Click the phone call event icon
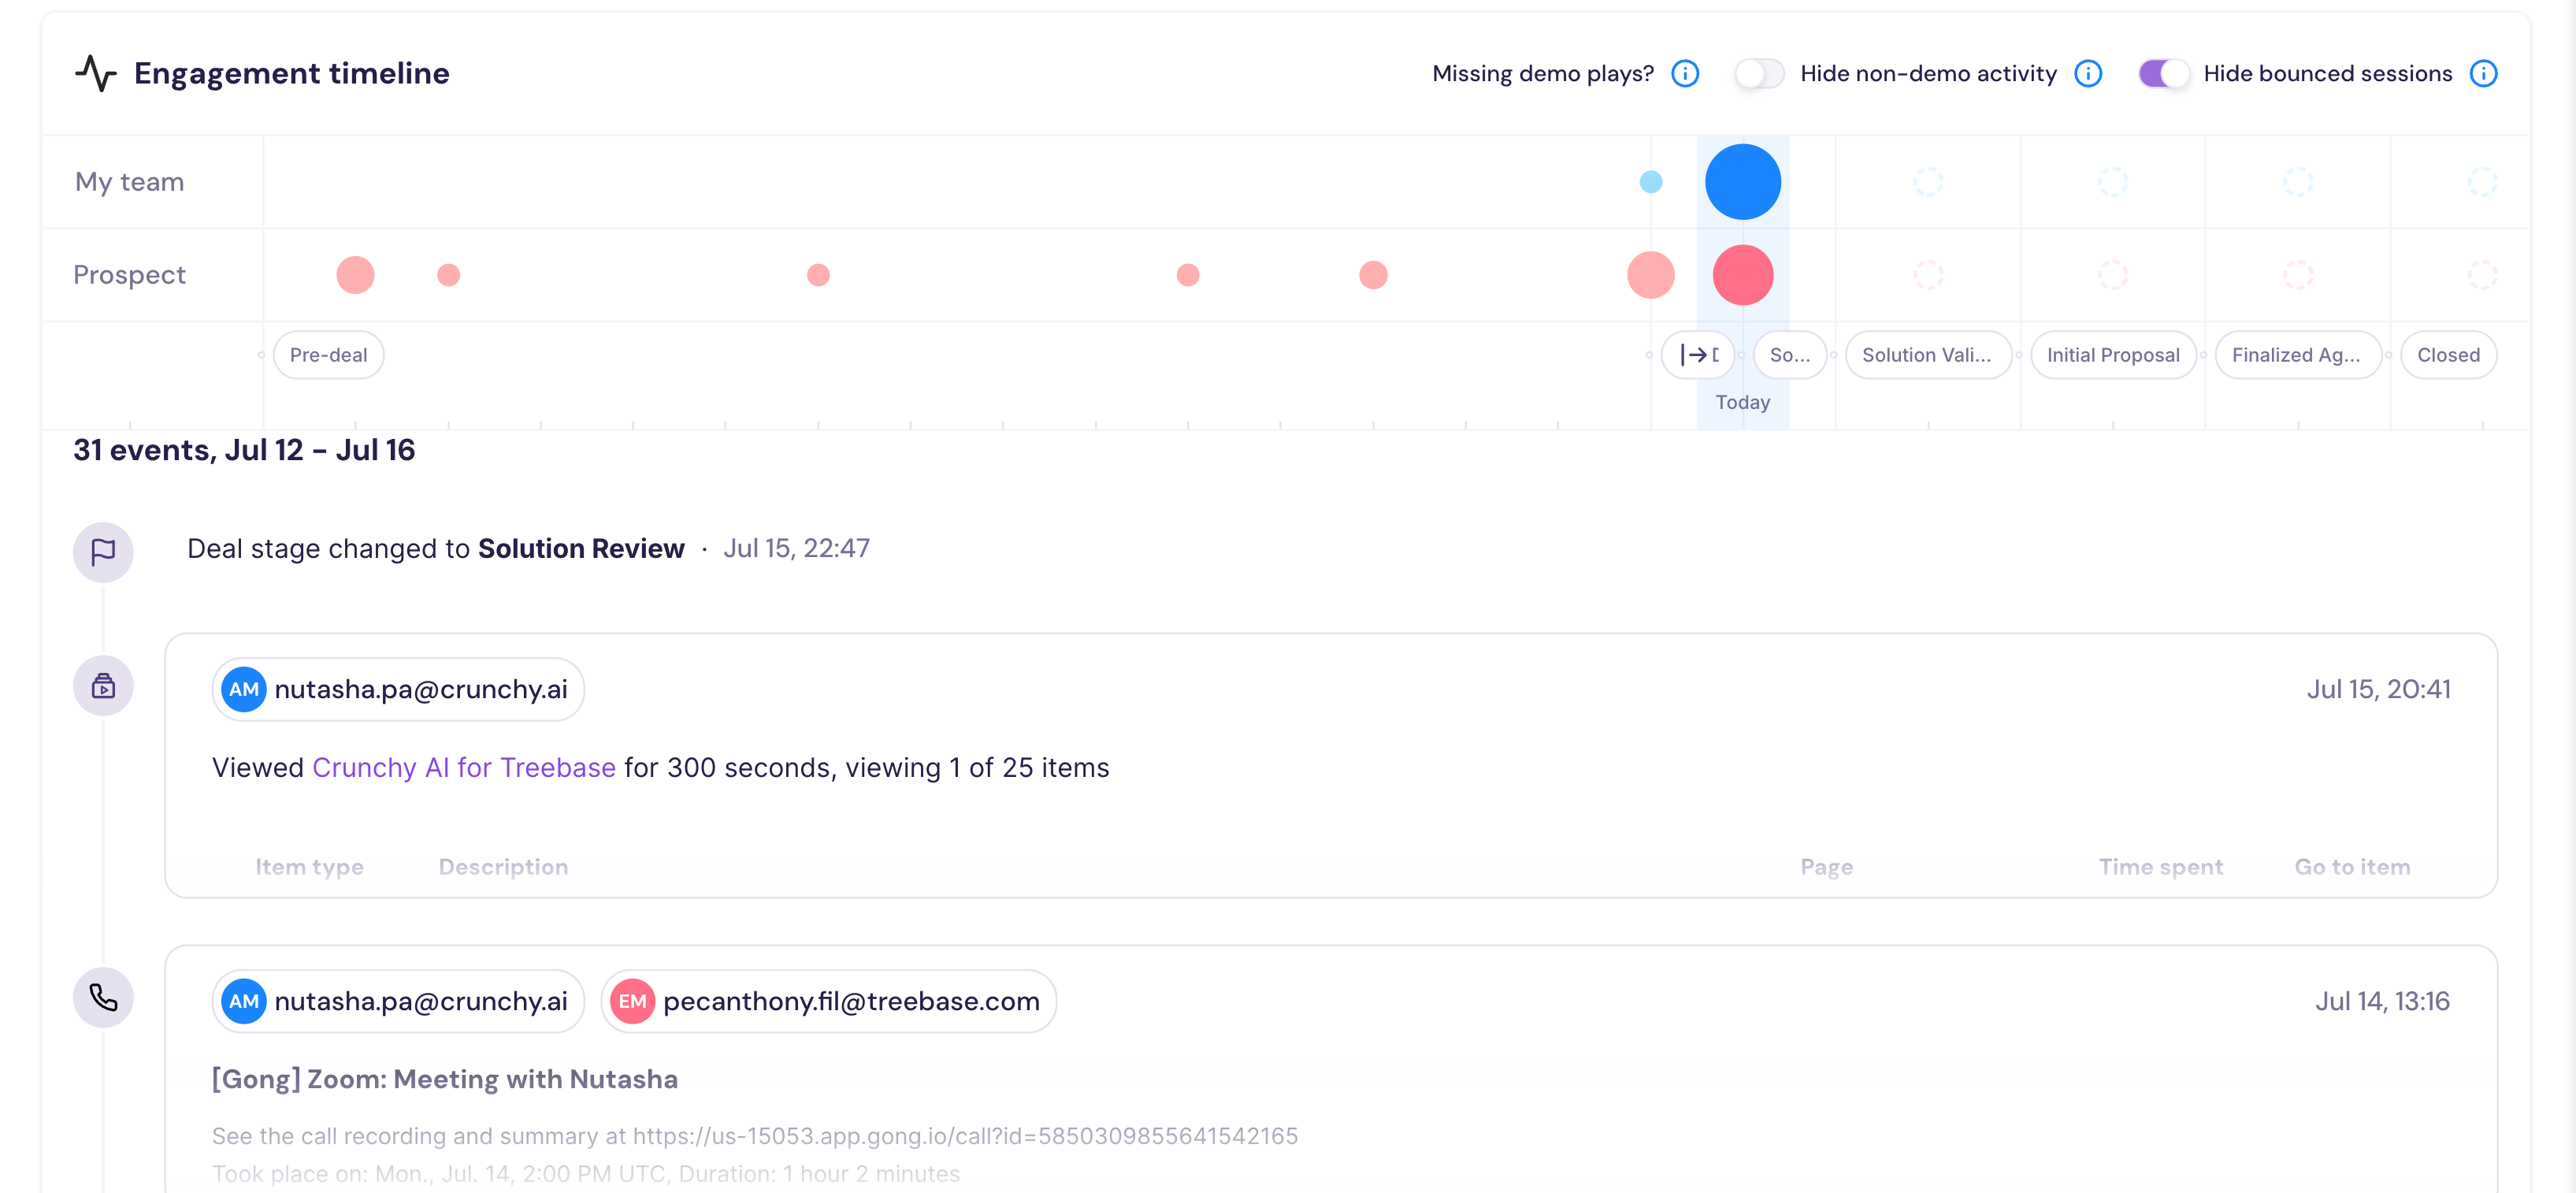Screen dimensions: 2576x1193 pyautogui.click(x=103, y=998)
